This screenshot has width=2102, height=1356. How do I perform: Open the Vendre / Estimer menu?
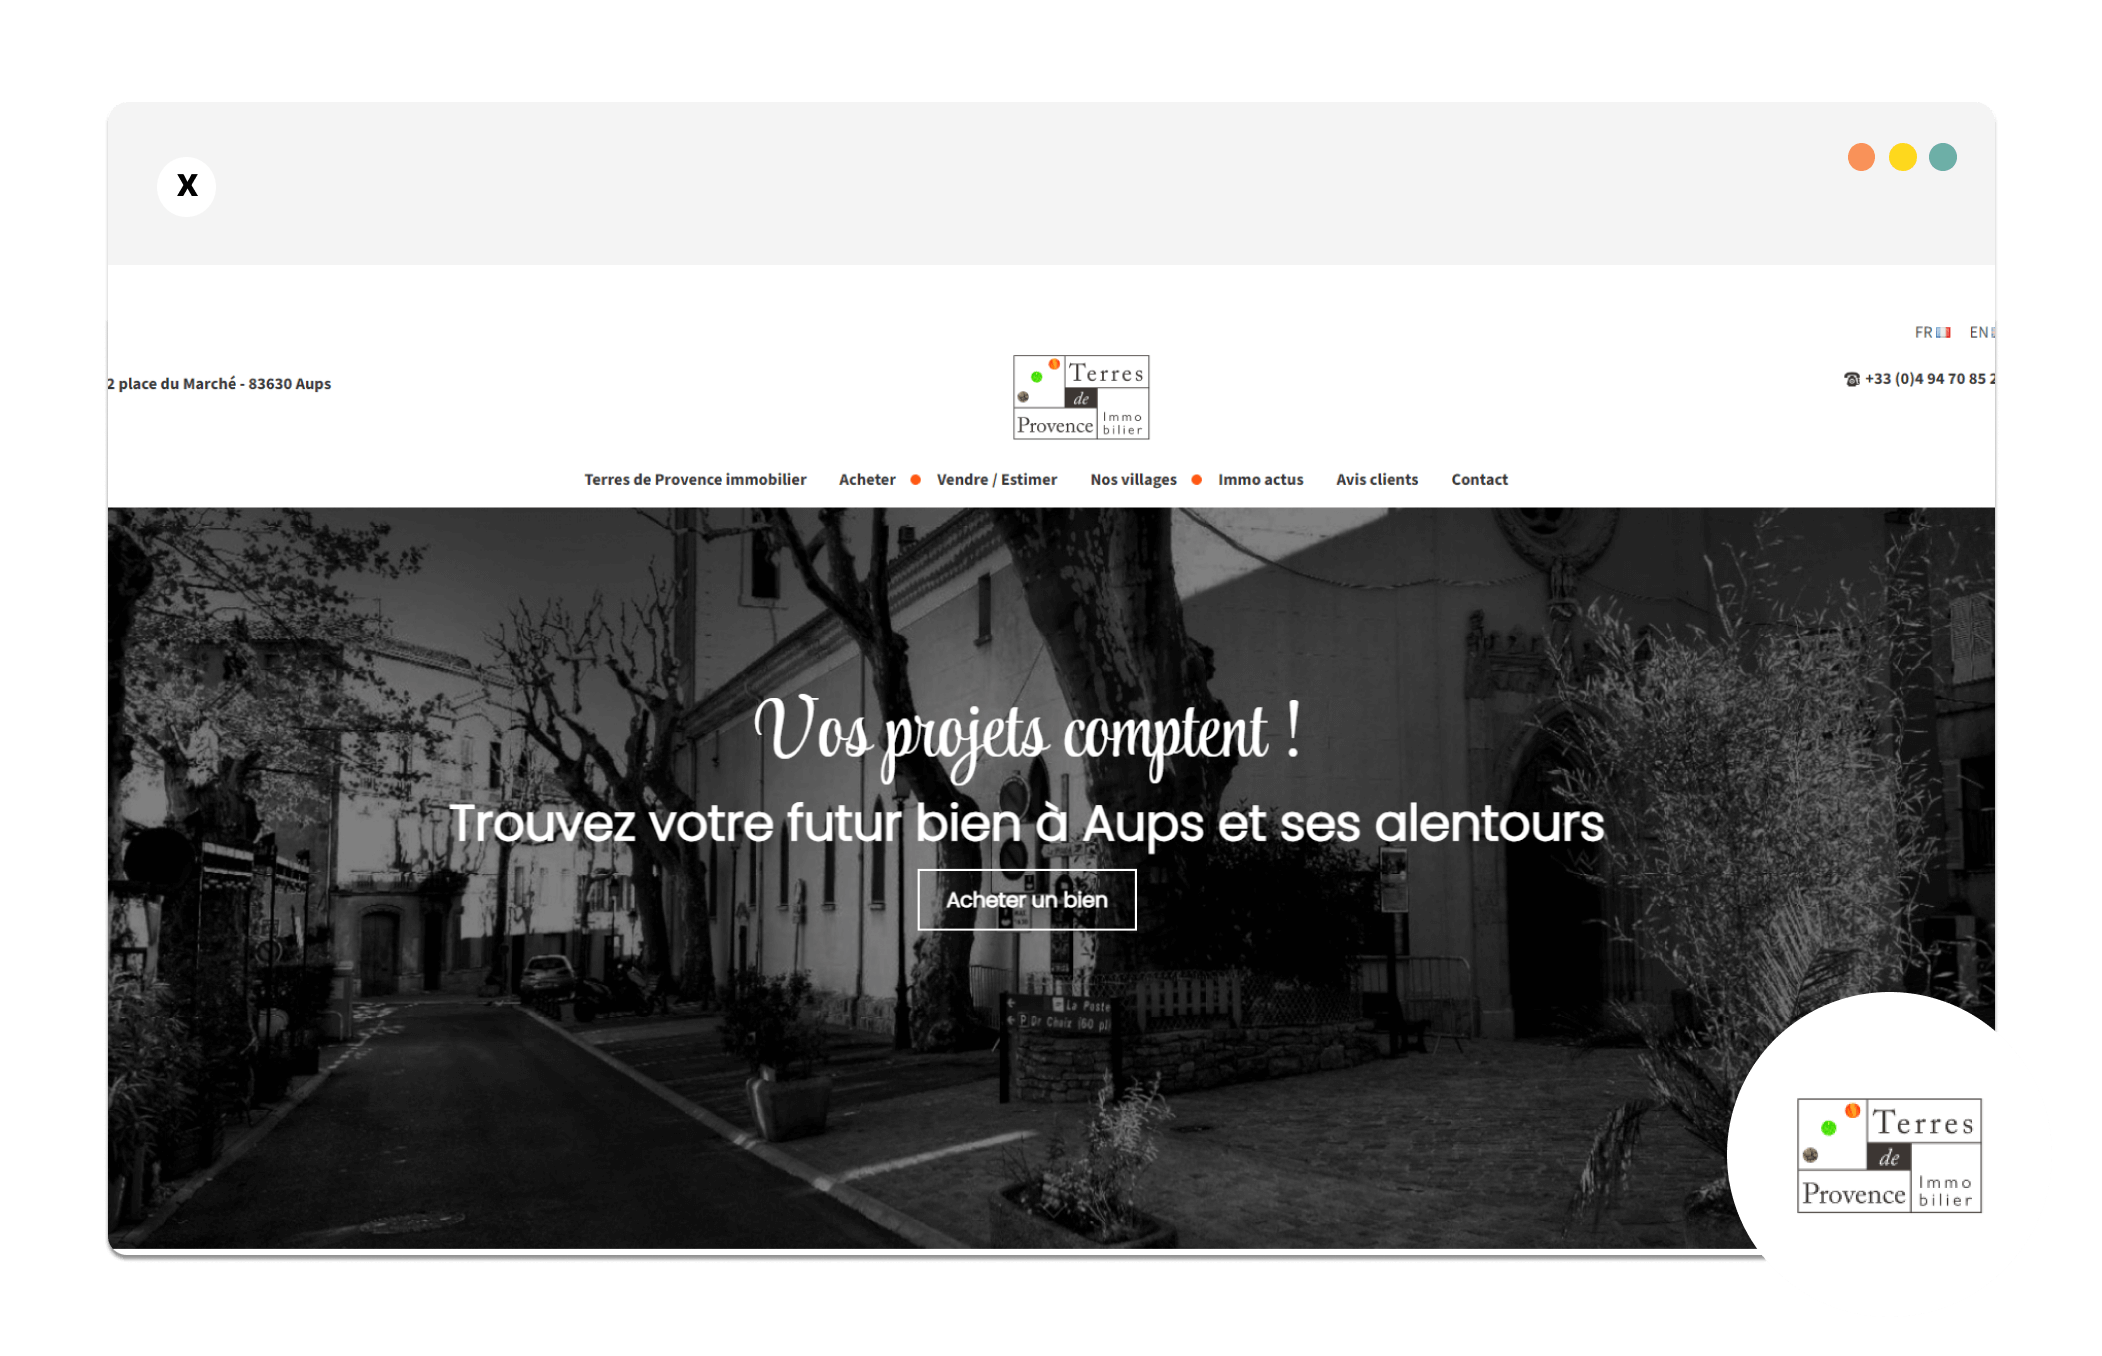(996, 480)
